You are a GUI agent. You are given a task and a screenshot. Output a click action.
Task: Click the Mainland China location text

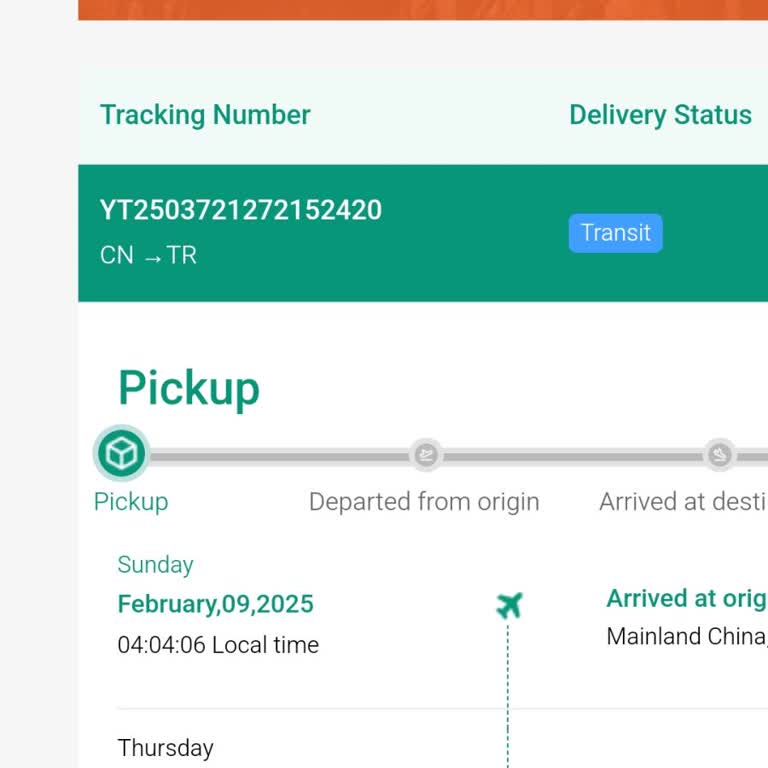(686, 636)
